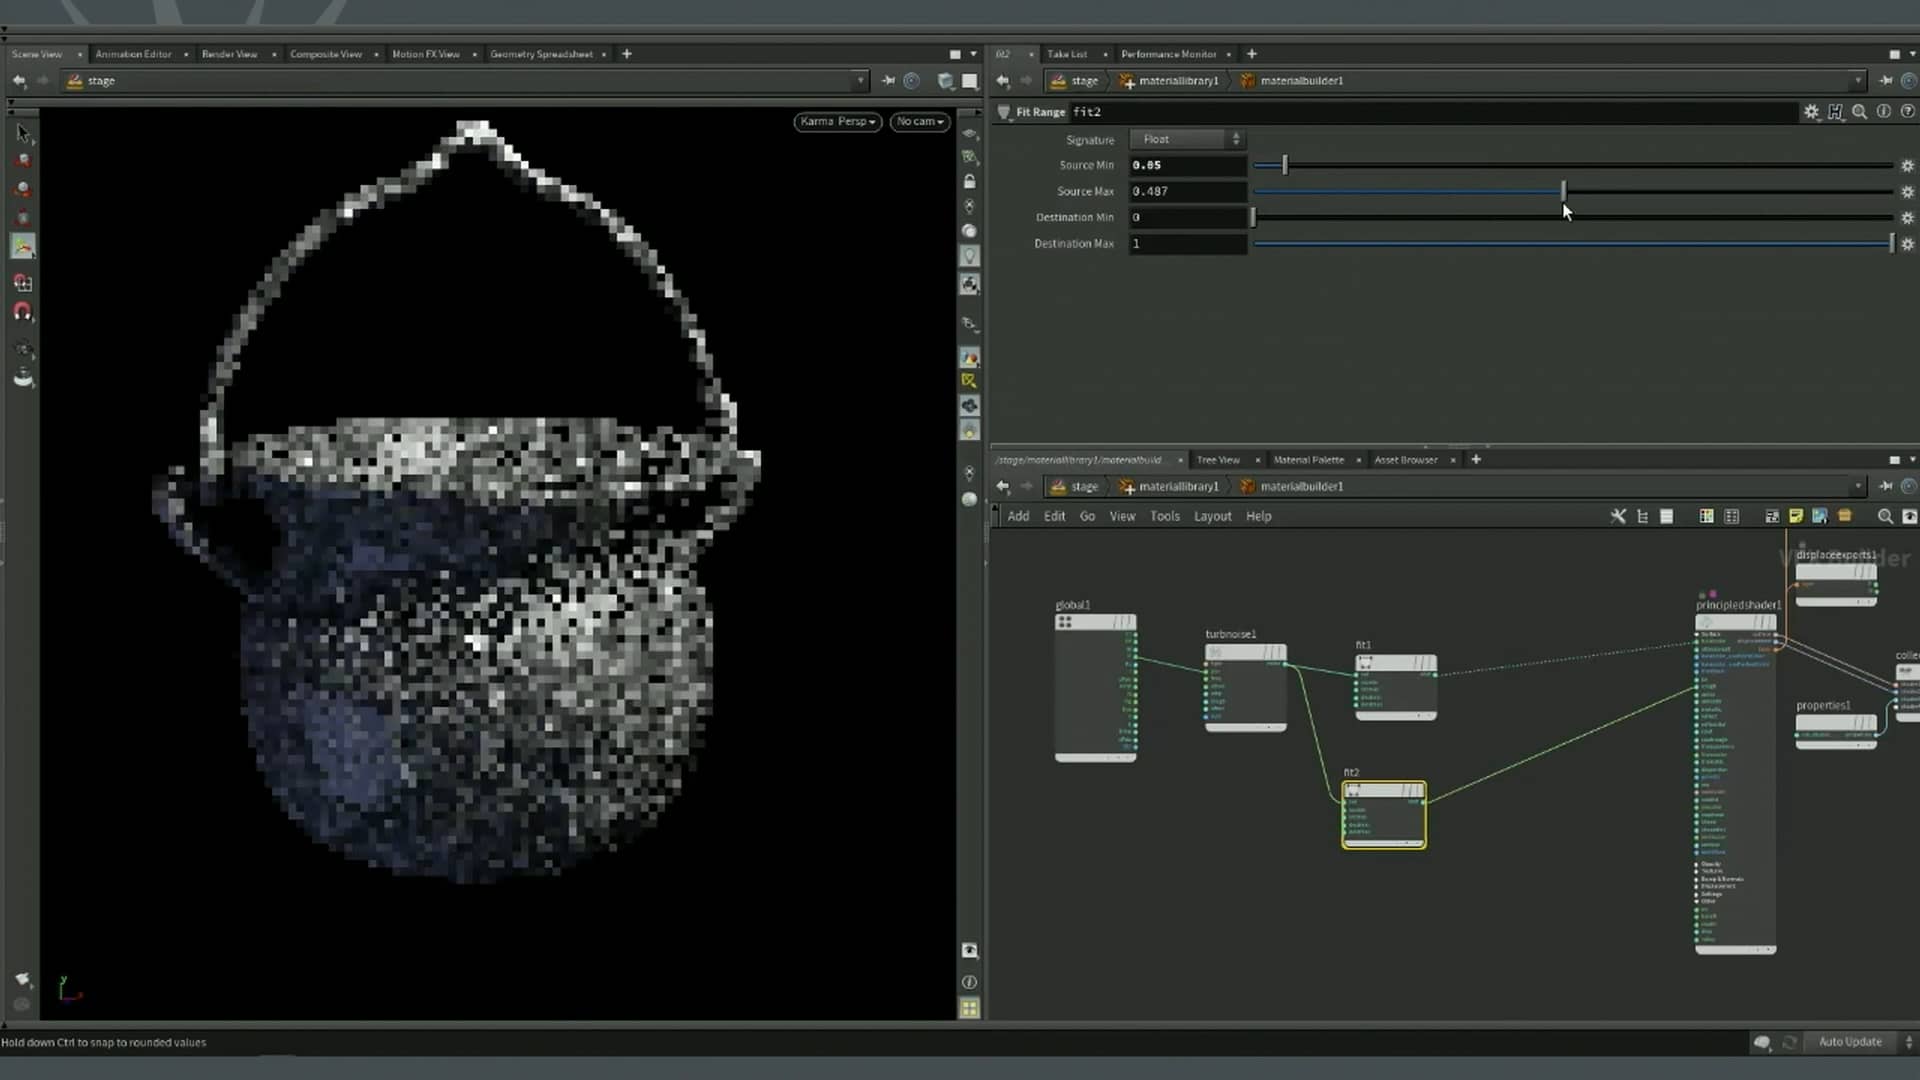Image resolution: width=1920 pixels, height=1080 pixels.
Task: Open the Karma Persp camera dropdown
Action: pyautogui.click(x=836, y=121)
